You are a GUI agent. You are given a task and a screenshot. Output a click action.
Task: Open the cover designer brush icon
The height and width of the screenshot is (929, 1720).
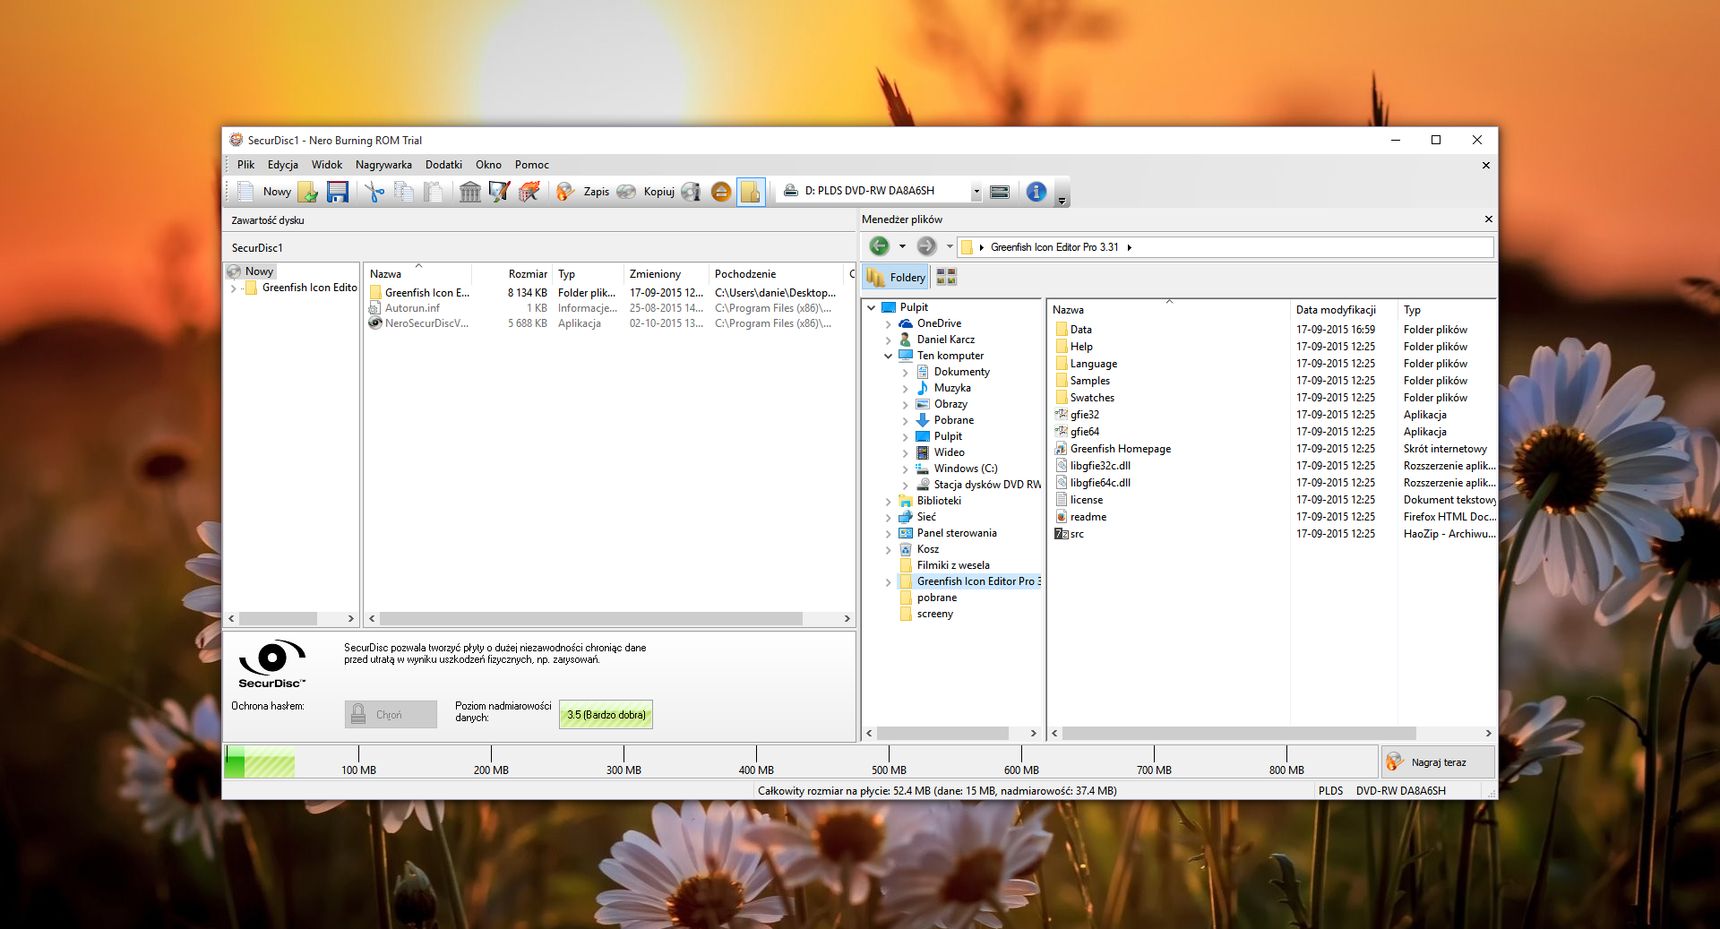click(x=499, y=191)
